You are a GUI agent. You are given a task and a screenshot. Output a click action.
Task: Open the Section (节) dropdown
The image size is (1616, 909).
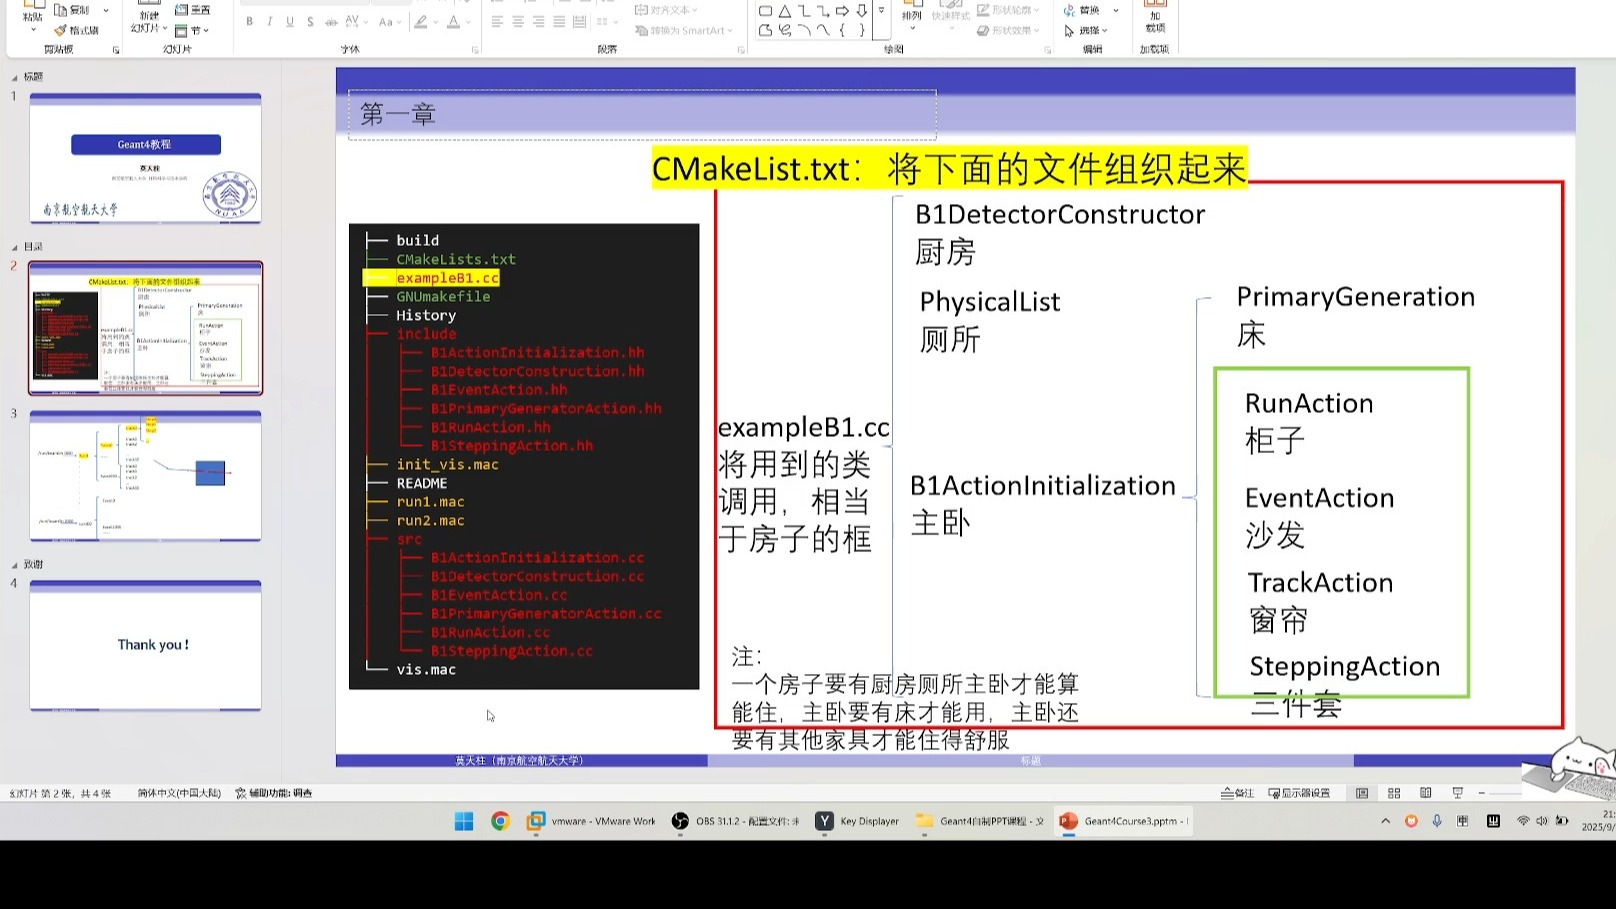coord(192,30)
